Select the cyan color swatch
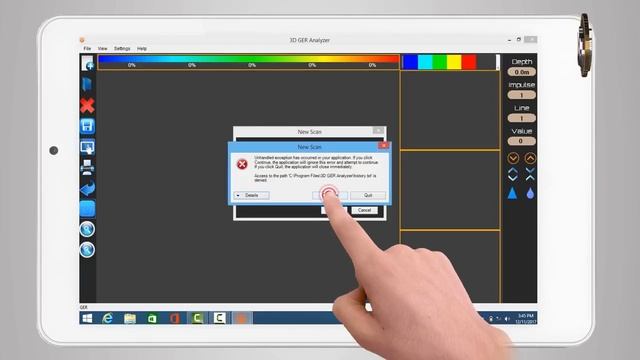The image size is (640, 360). [x=425, y=62]
